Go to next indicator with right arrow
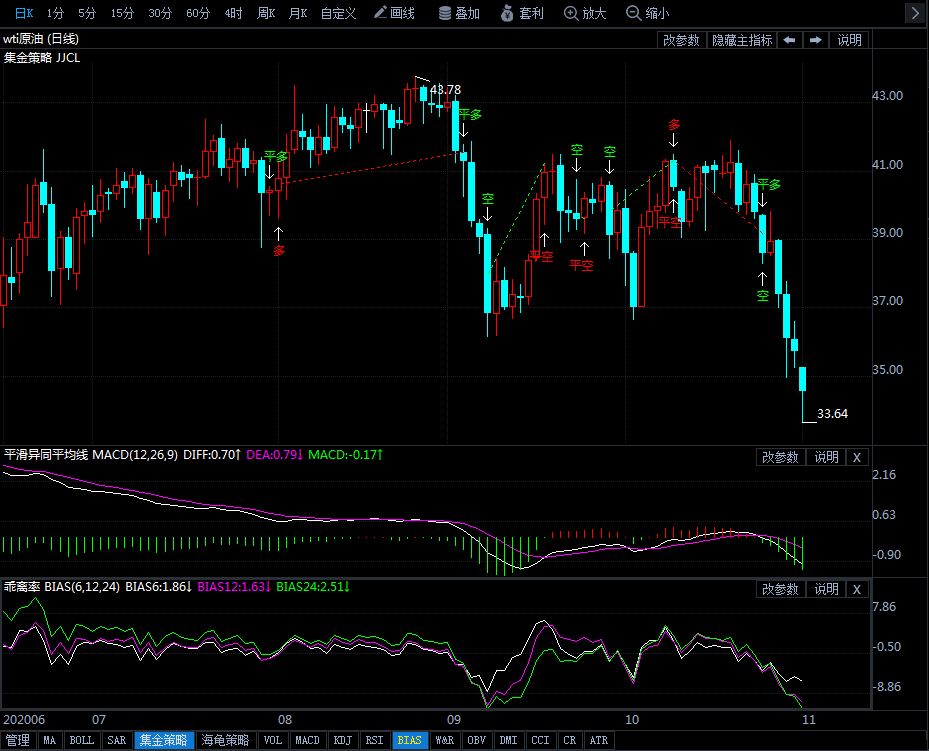Image resolution: width=929 pixels, height=751 pixels. coord(816,40)
